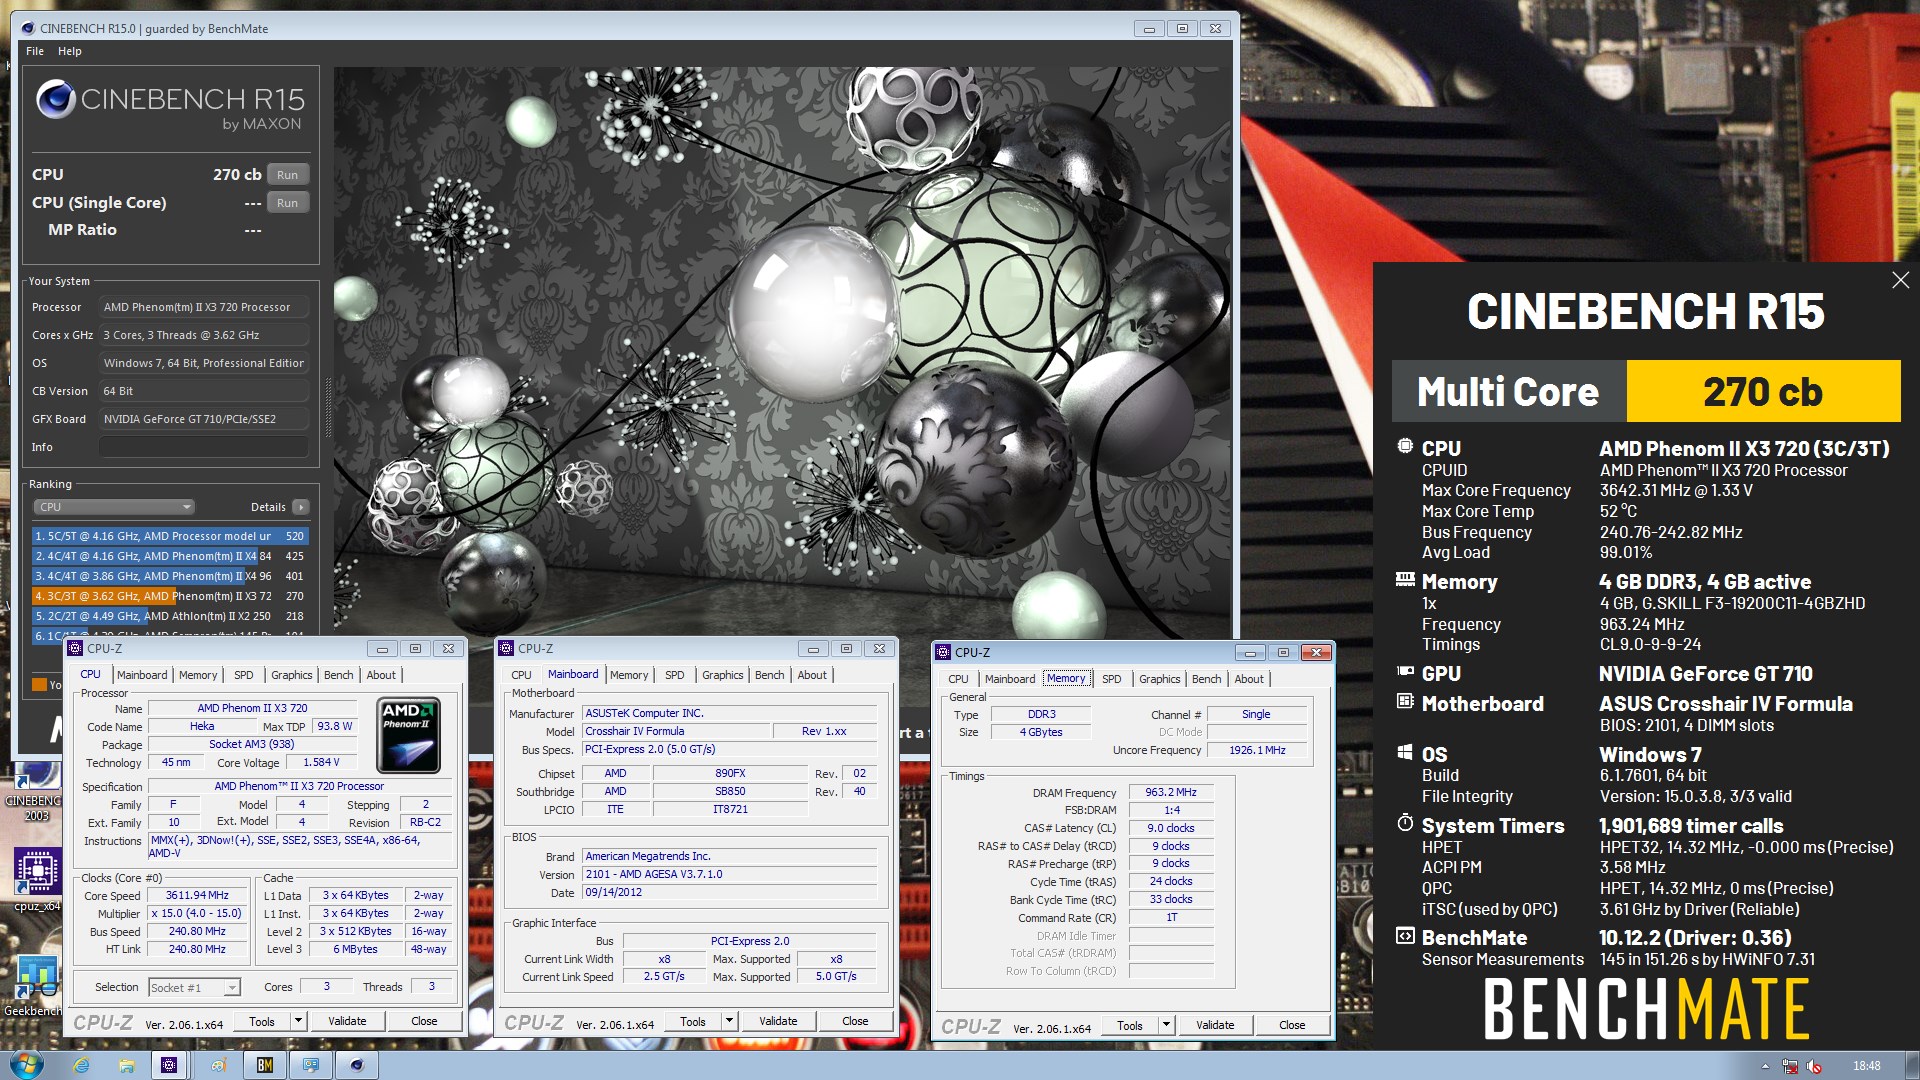The height and width of the screenshot is (1080, 1920).
Task: Click Close in the left CPU-Z window
Action: pos(424,1021)
